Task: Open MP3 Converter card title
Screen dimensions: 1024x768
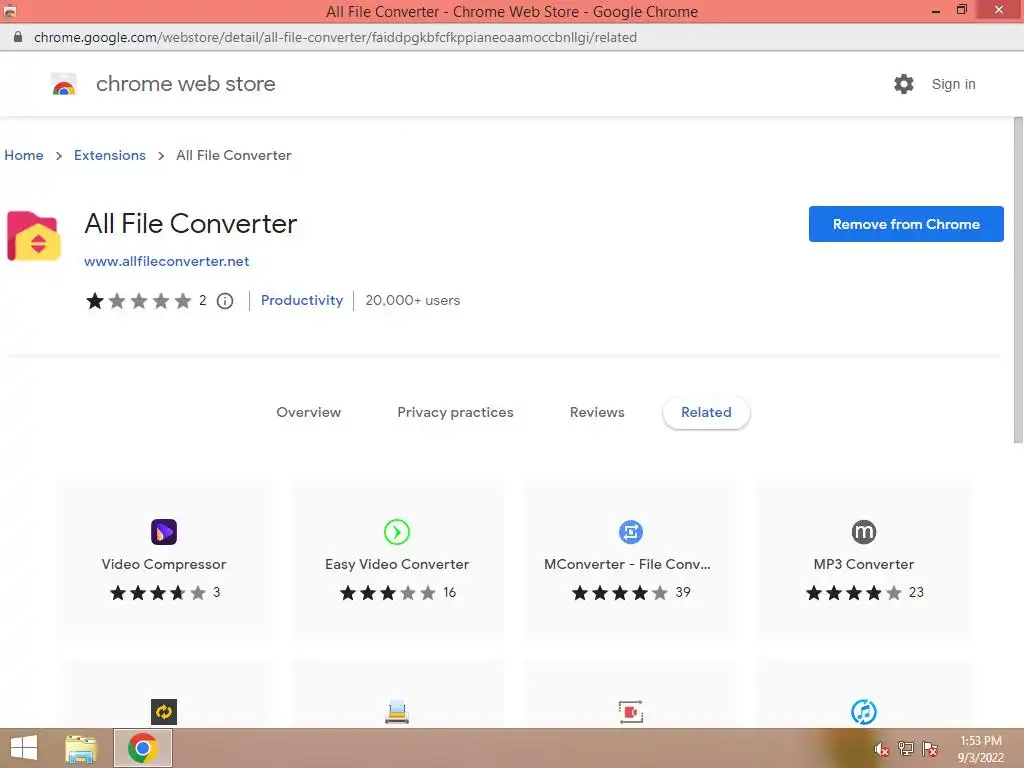Action: [x=864, y=564]
